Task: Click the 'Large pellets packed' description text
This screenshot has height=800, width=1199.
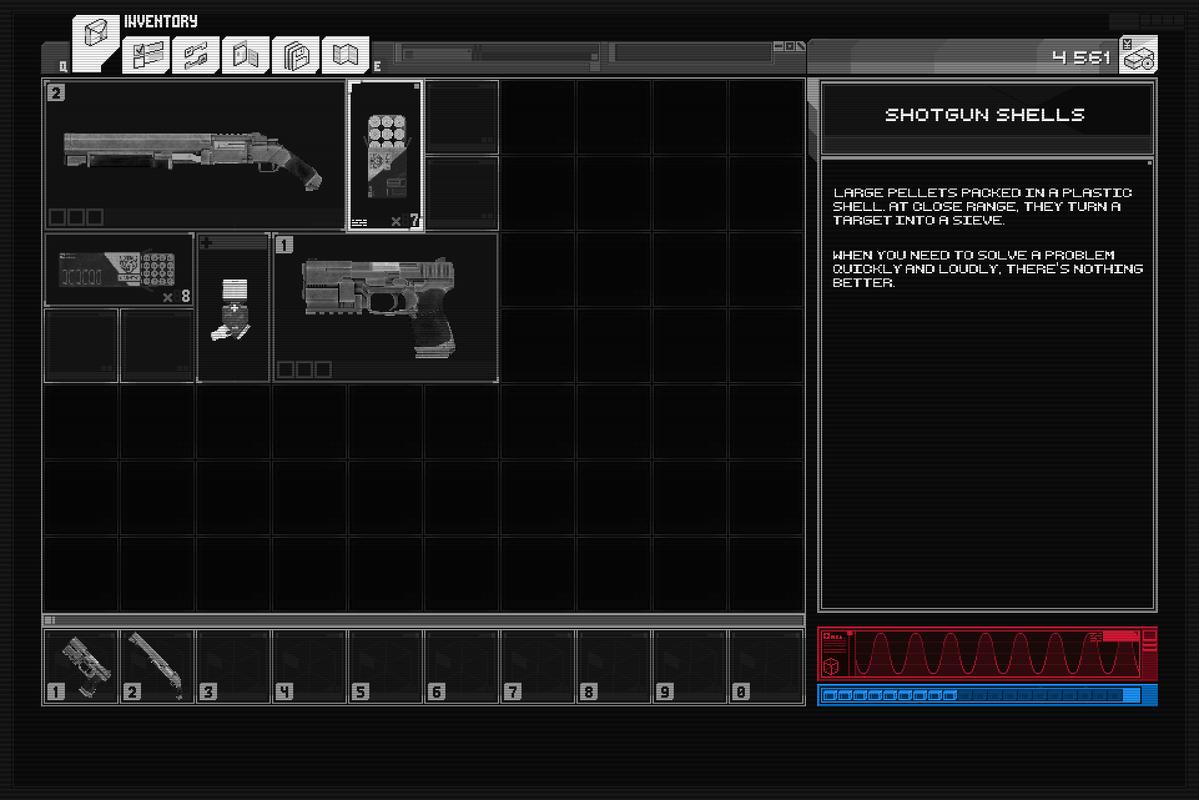Action: coord(982,207)
